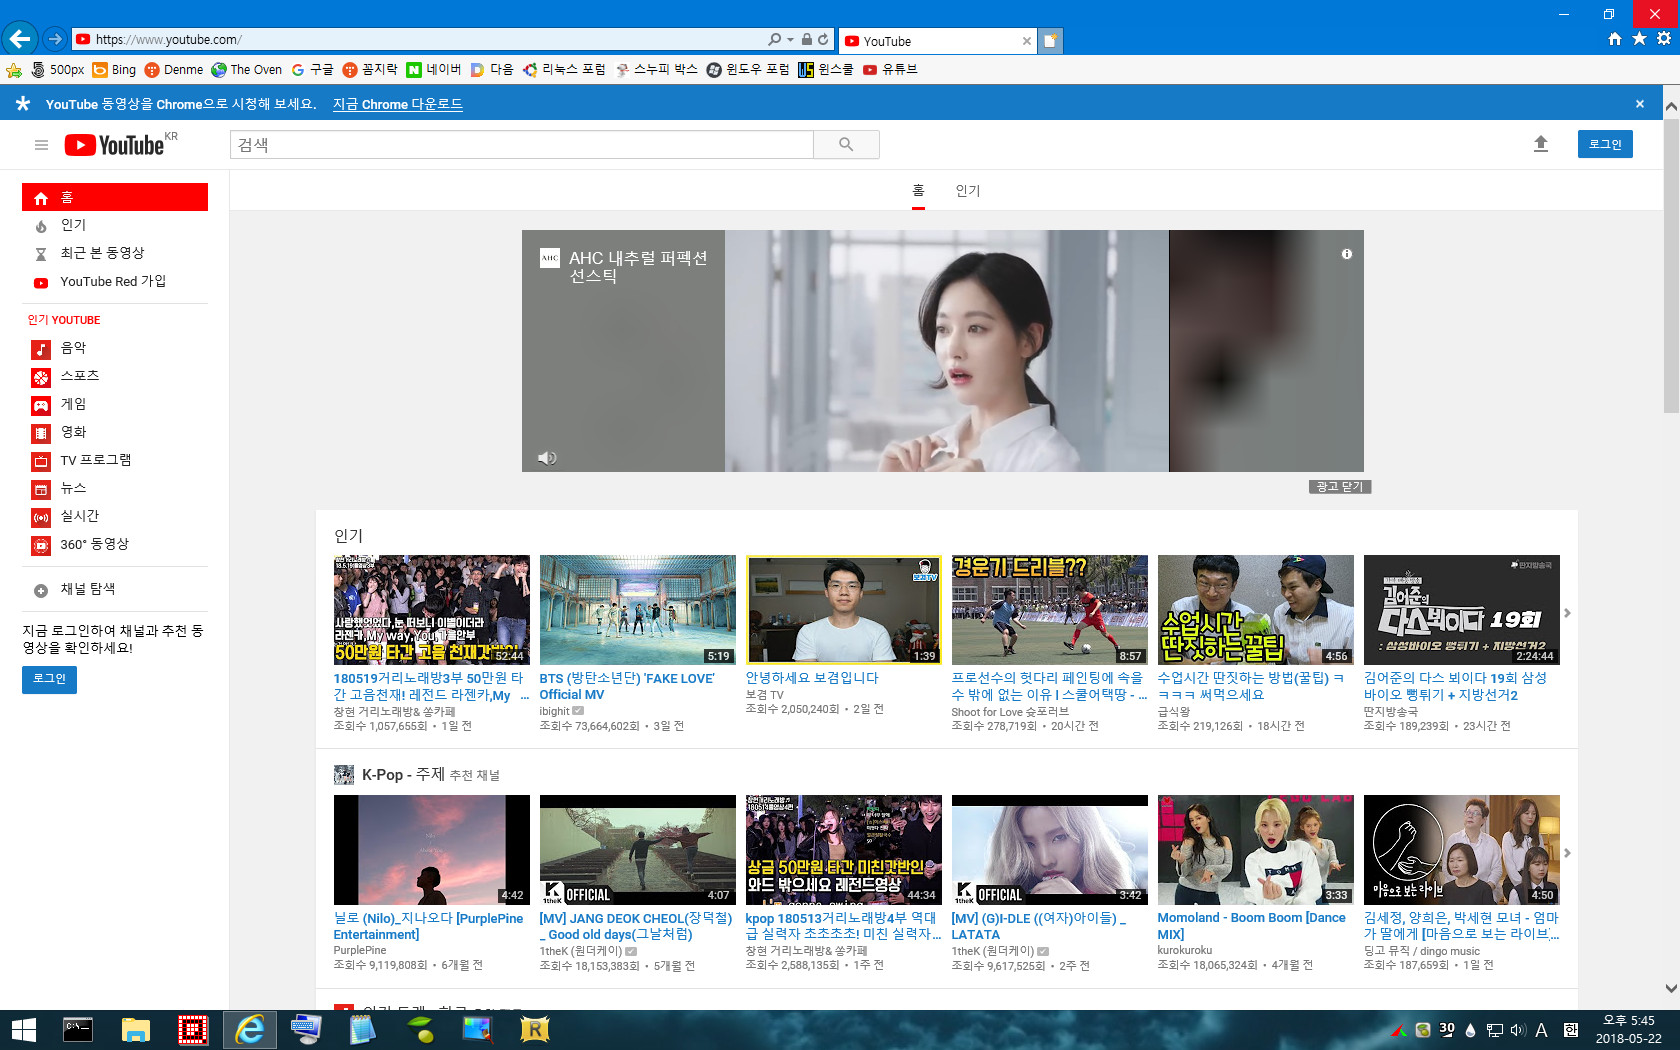This screenshot has width=1680, height=1050.
Task: Select 인기 trending in the sidebar
Action: click(114, 225)
